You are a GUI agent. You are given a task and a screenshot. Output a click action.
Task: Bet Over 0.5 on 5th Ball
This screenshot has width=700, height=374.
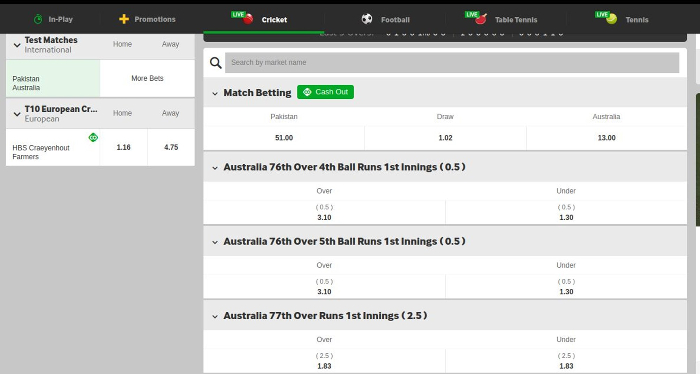(x=325, y=287)
